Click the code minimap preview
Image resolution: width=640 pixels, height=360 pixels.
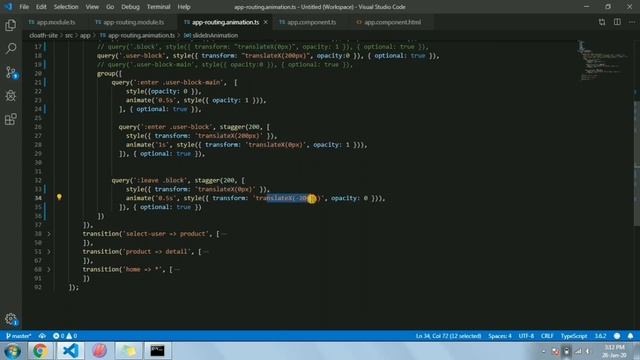(x=604, y=60)
